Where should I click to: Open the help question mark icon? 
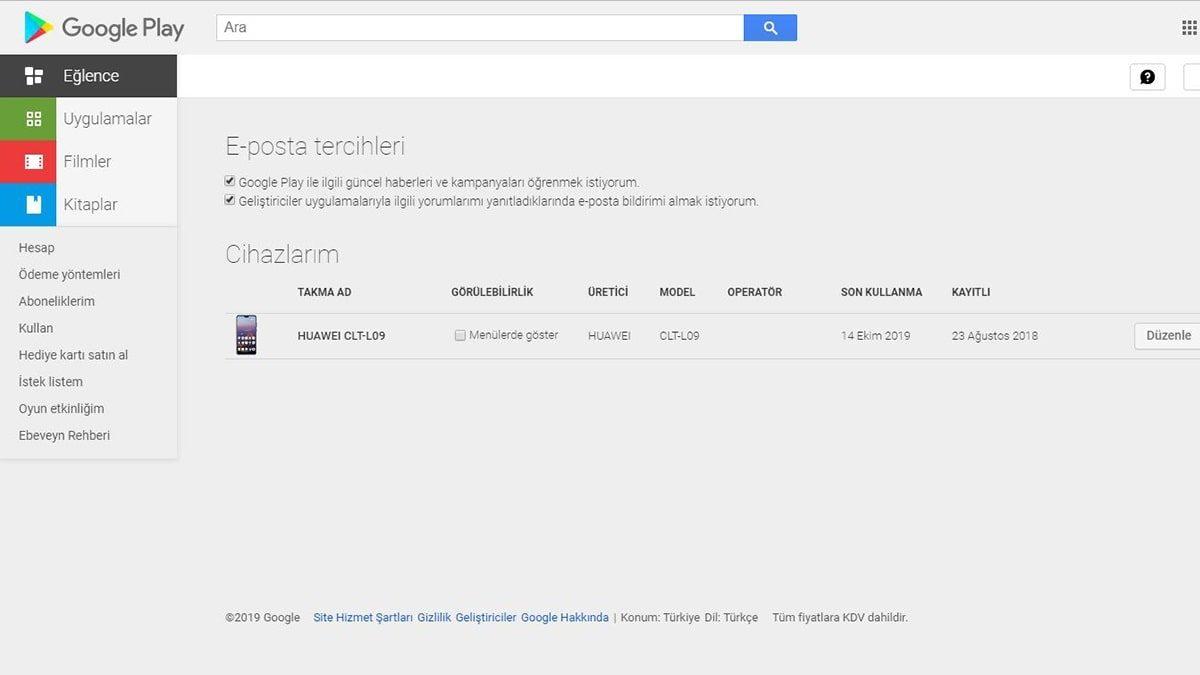pyautogui.click(x=1147, y=76)
